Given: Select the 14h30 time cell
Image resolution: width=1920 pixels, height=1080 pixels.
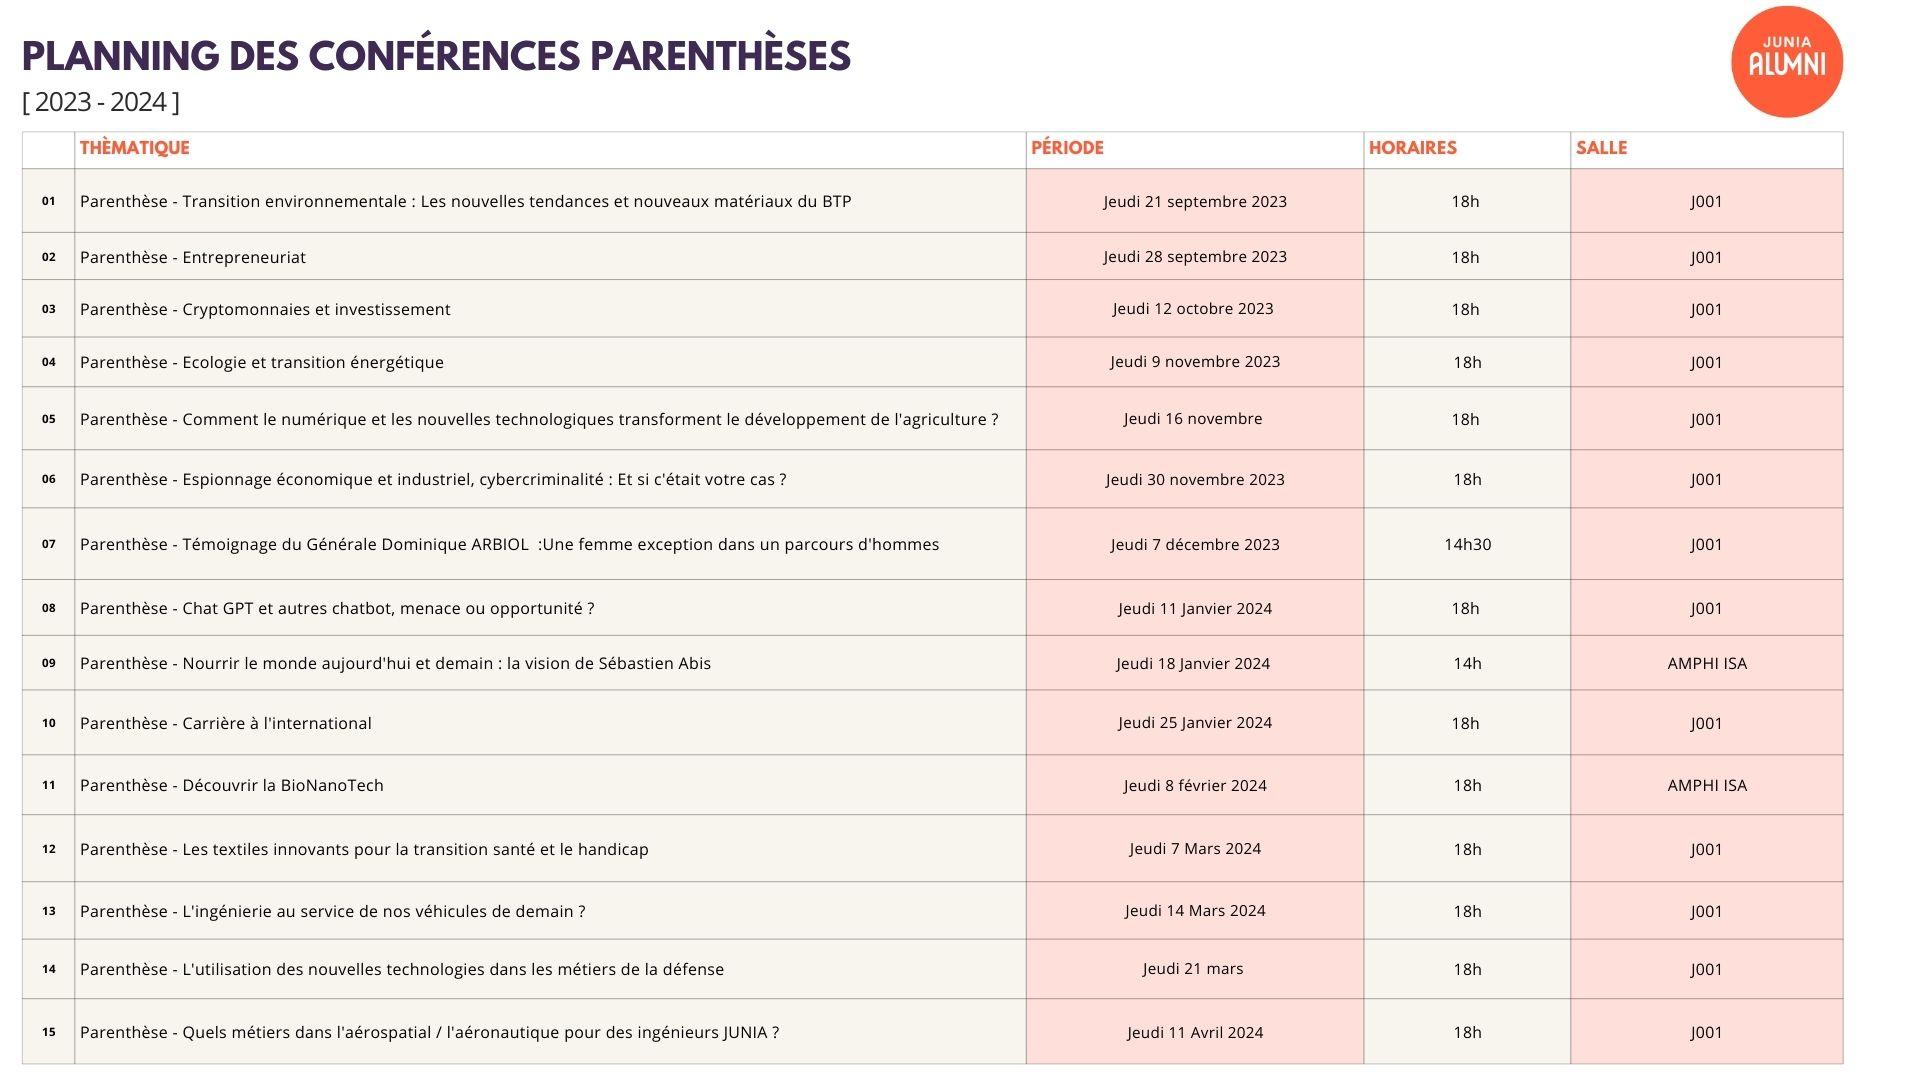Looking at the screenshot, I should (1467, 545).
